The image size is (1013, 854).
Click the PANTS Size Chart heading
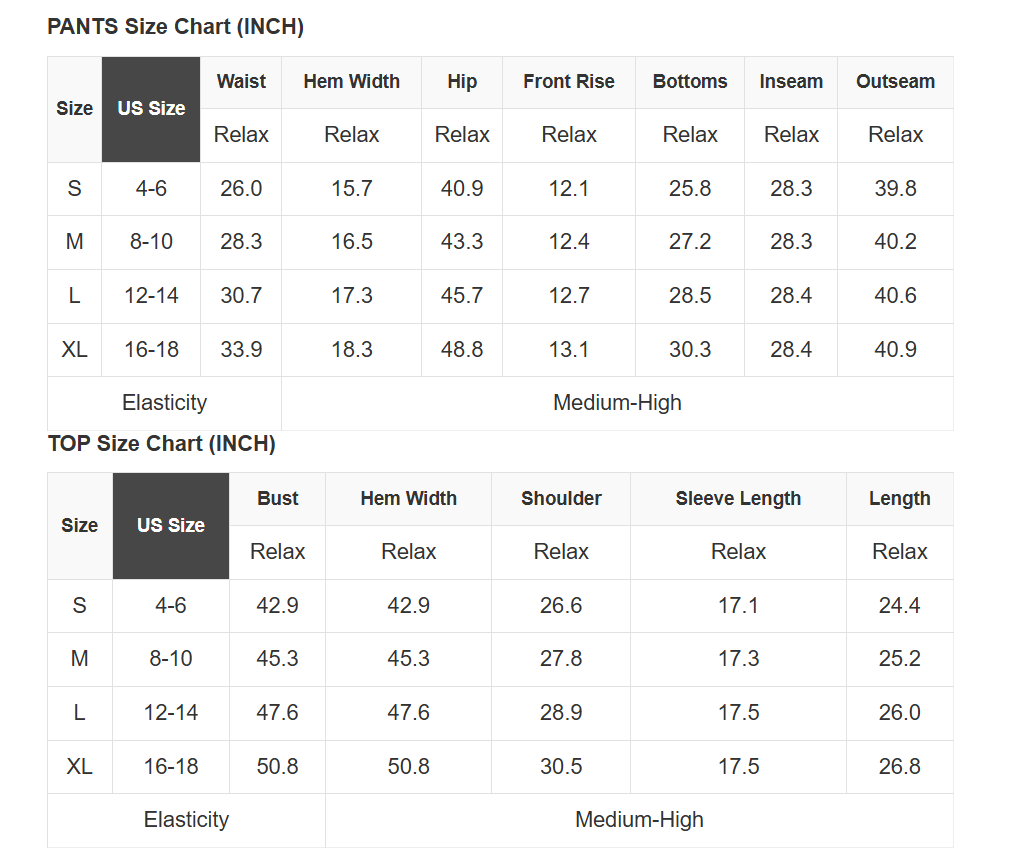pyautogui.click(x=175, y=27)
